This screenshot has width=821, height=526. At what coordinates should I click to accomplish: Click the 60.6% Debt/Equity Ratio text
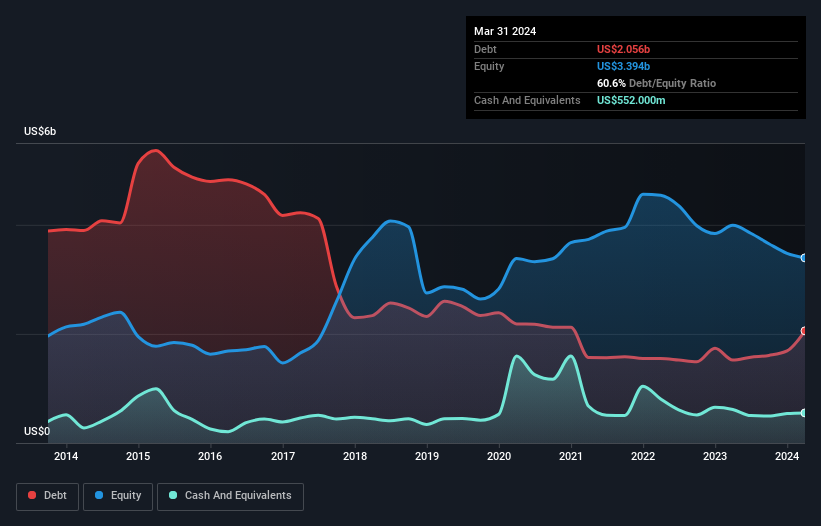(656, 83)
